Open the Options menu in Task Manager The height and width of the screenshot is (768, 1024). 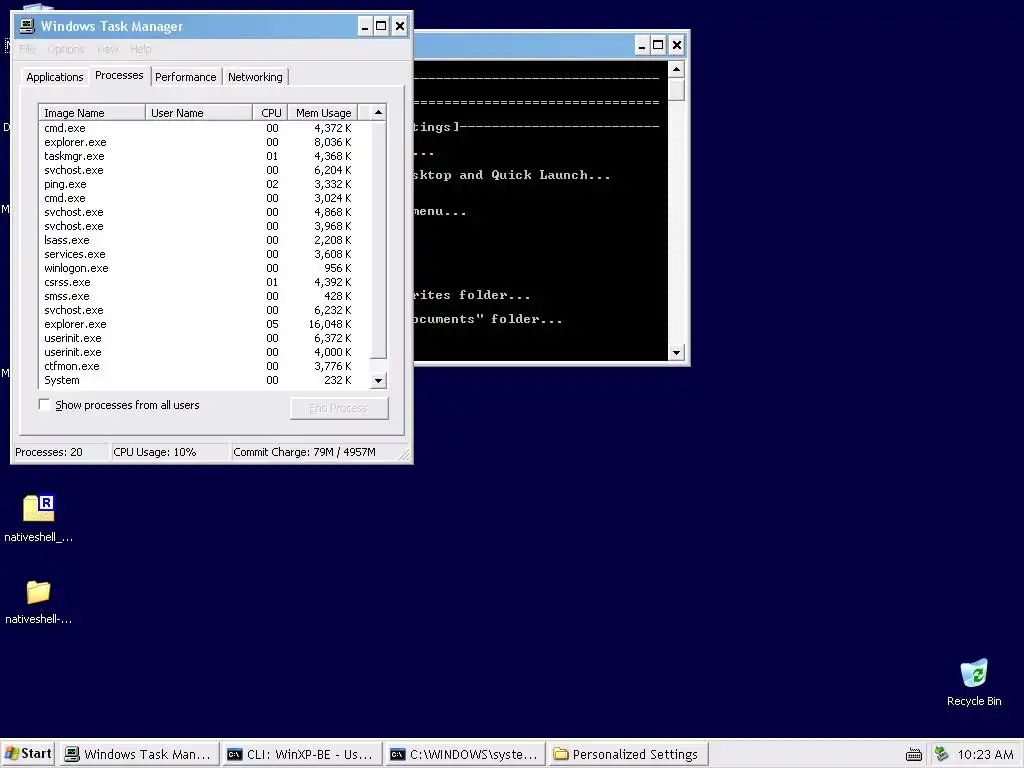pos(65,49)
